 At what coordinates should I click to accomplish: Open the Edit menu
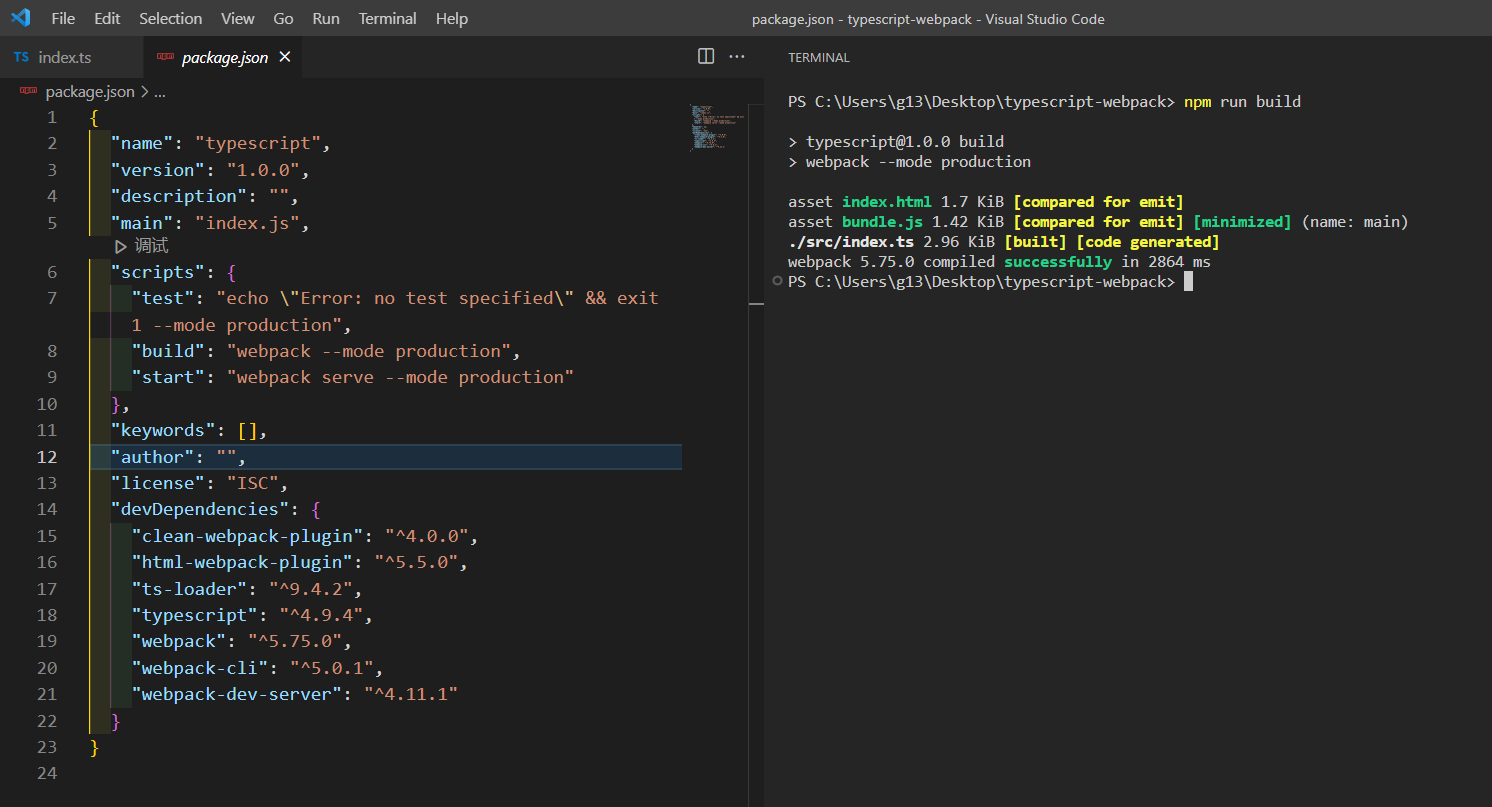coord(107,19)
